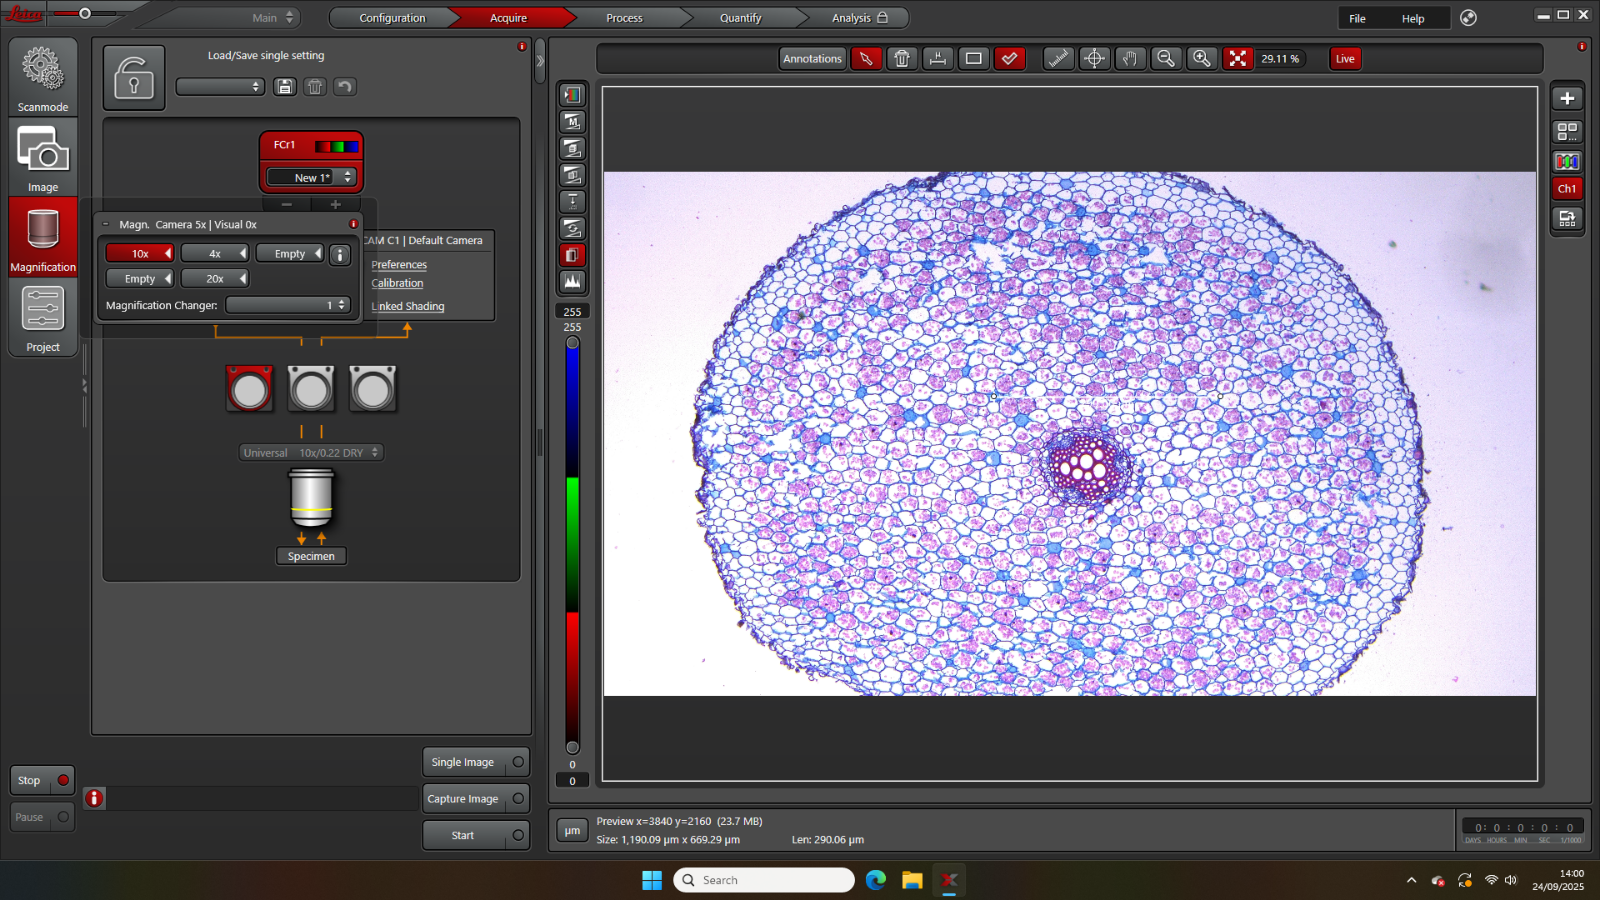The image size is (1600, 900).
Task: Click the trash icon in Annotations toolbar
Action: [x=902, y=59]
